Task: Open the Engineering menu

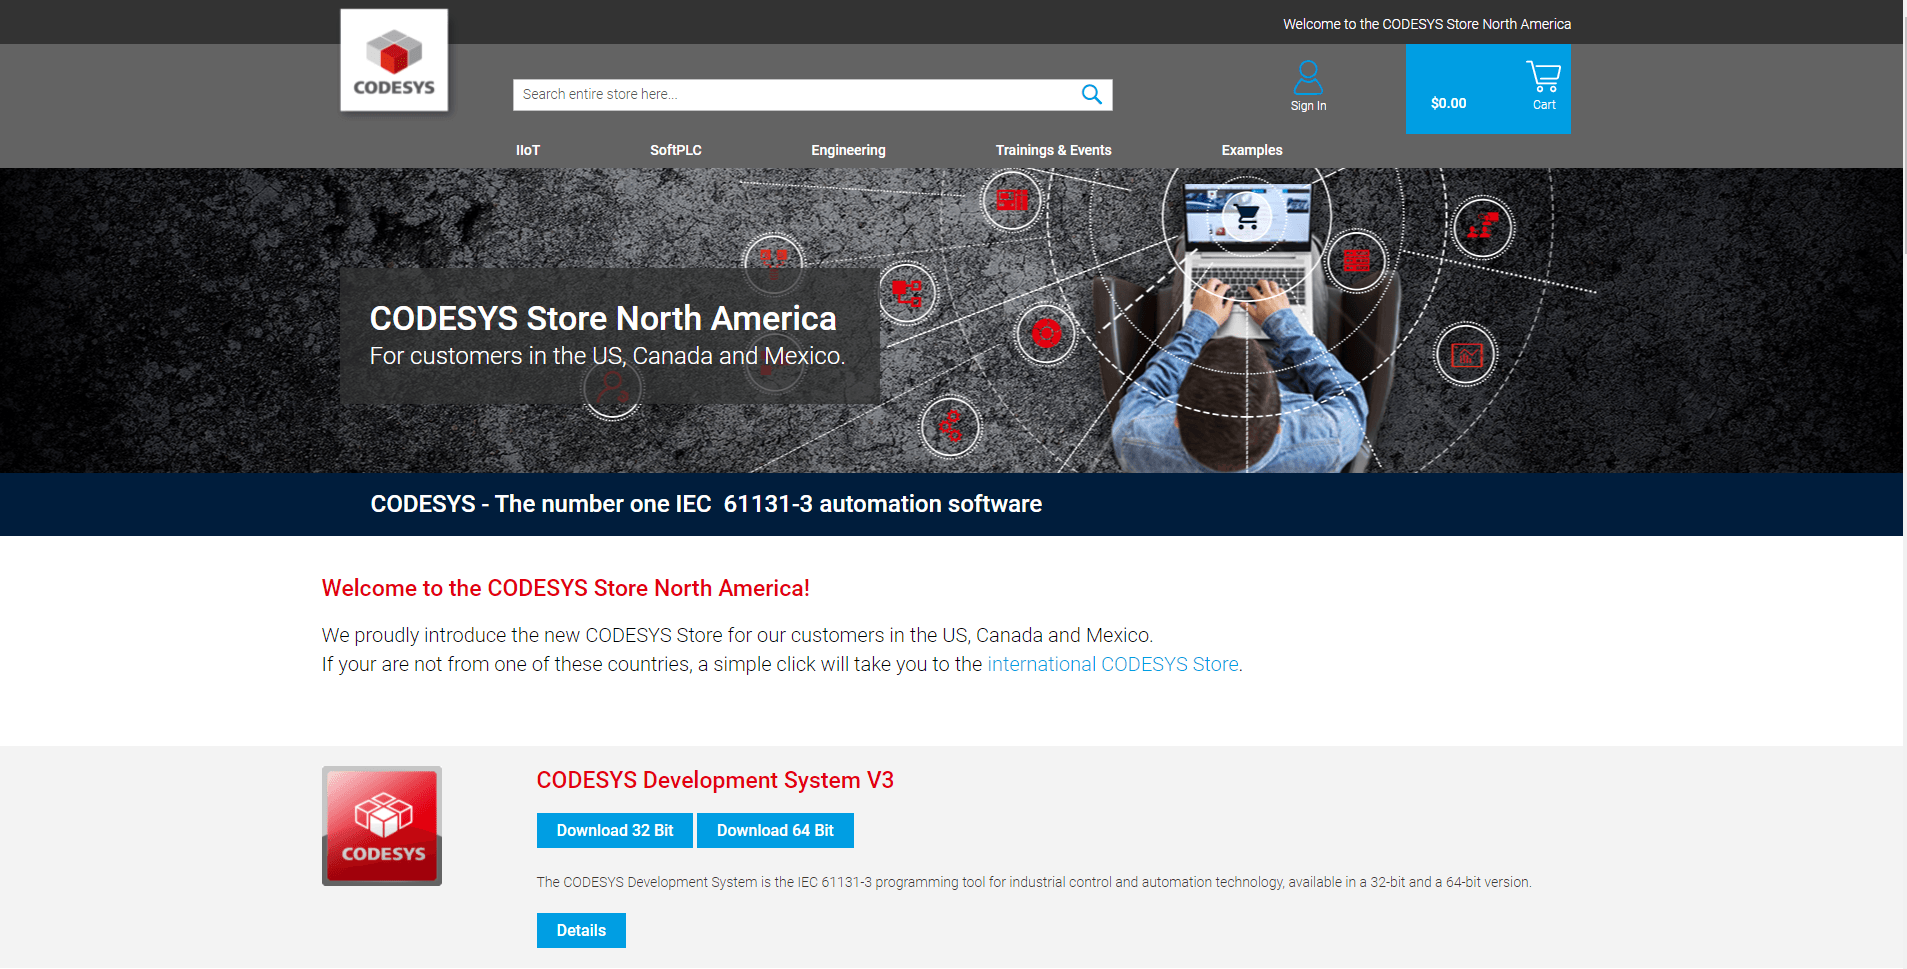Action: (848, 150)
